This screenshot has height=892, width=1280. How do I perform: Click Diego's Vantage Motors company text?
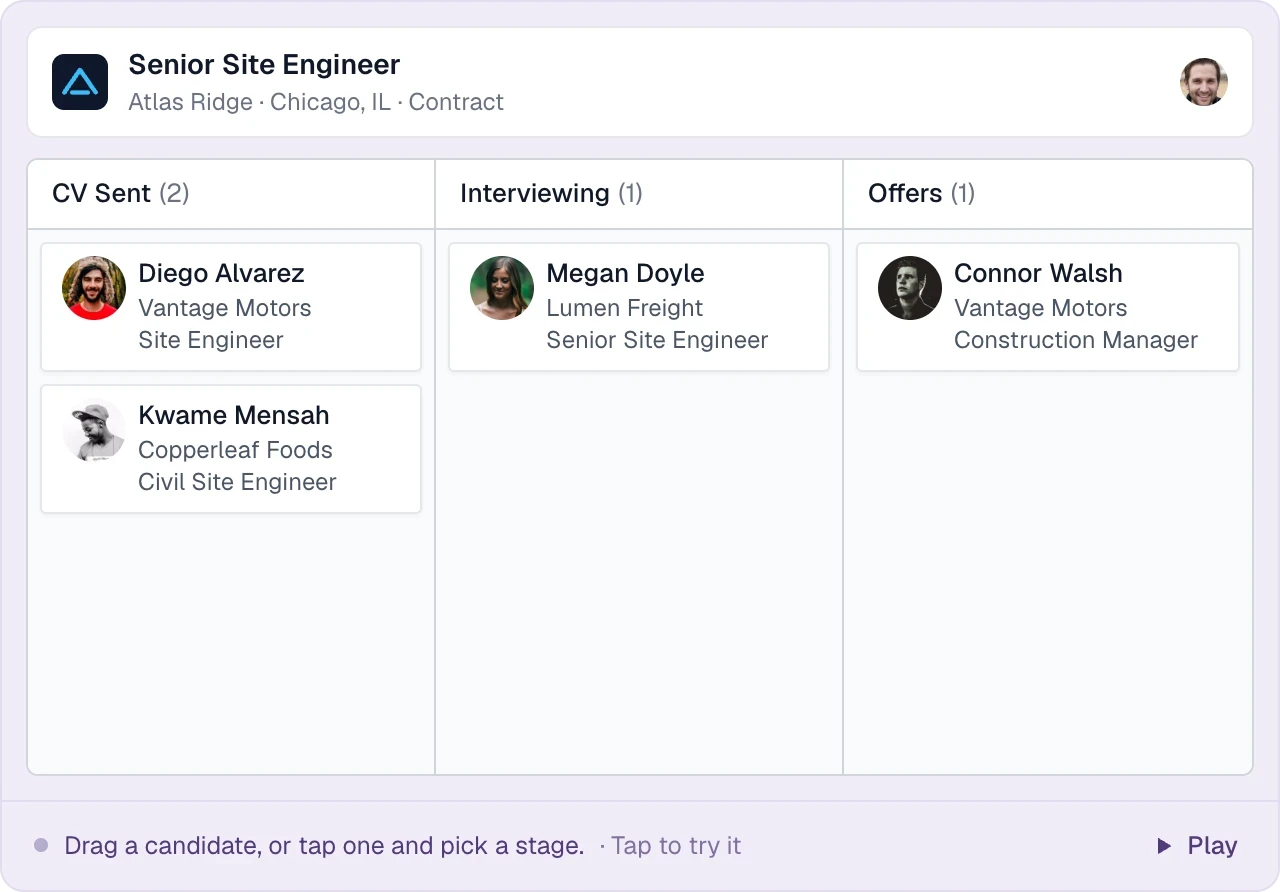pyautogui.click(x=225, y=308)
